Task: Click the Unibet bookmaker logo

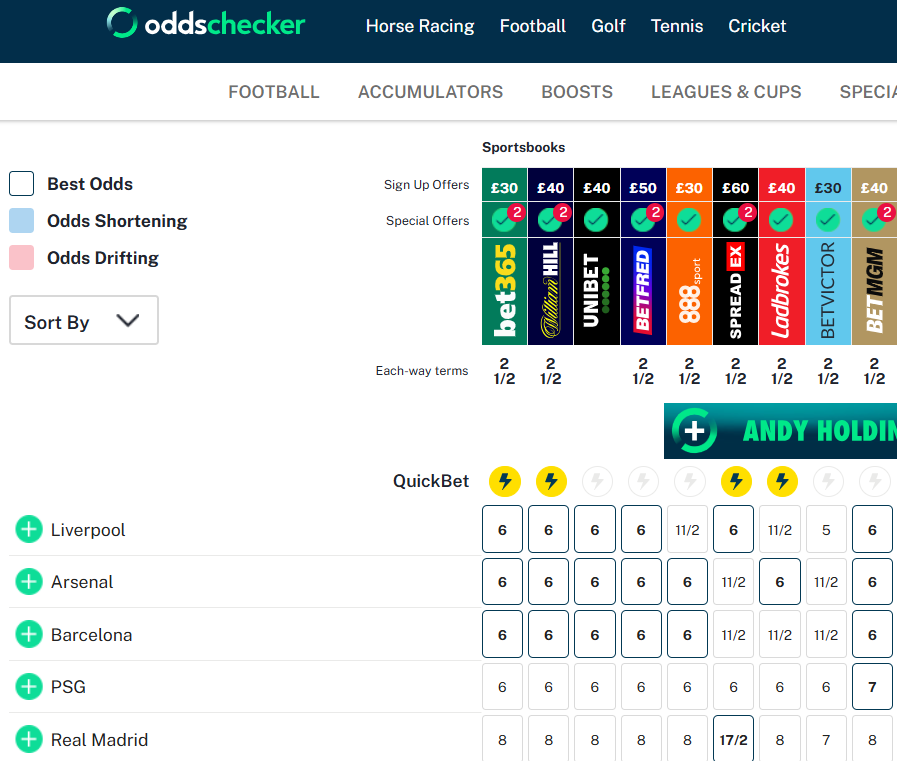Action: coord(597,291)
